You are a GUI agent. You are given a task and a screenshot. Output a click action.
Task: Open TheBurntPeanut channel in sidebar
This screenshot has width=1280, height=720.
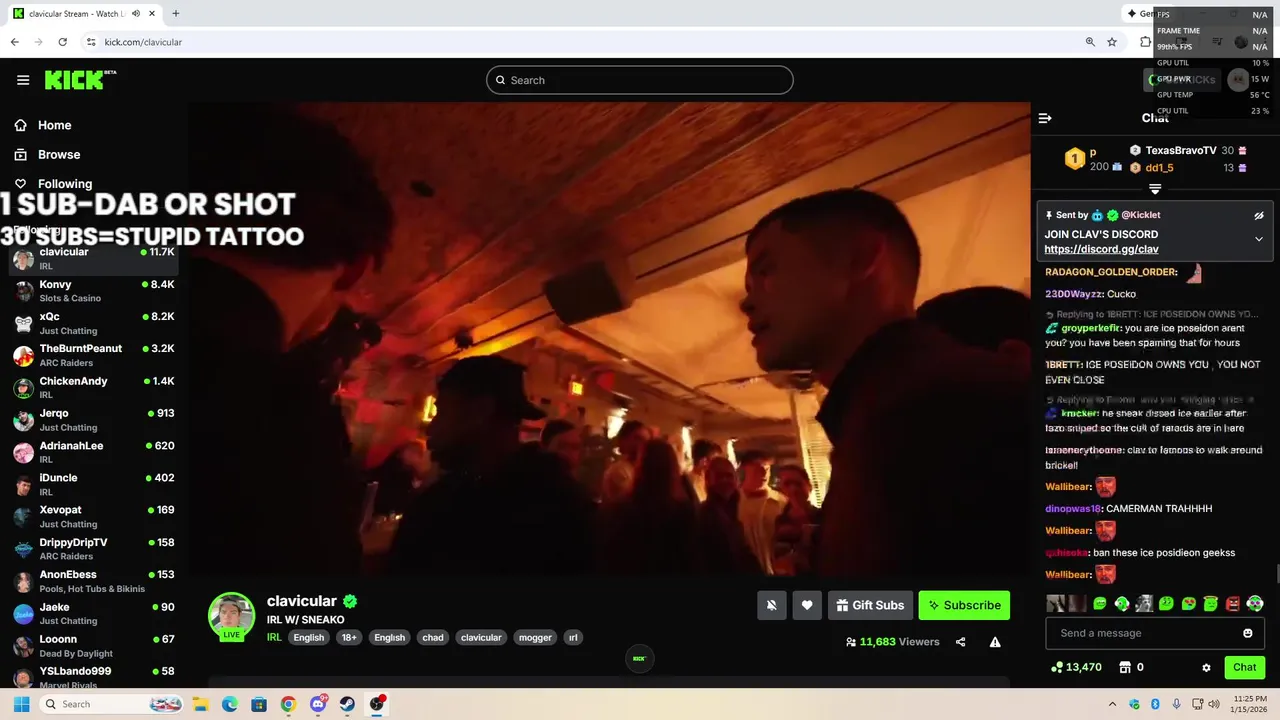[x=93, y=355]
